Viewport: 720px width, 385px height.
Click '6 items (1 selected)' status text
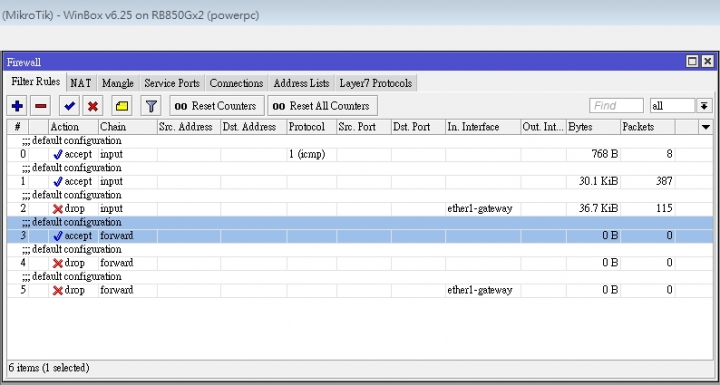[49, 368]
